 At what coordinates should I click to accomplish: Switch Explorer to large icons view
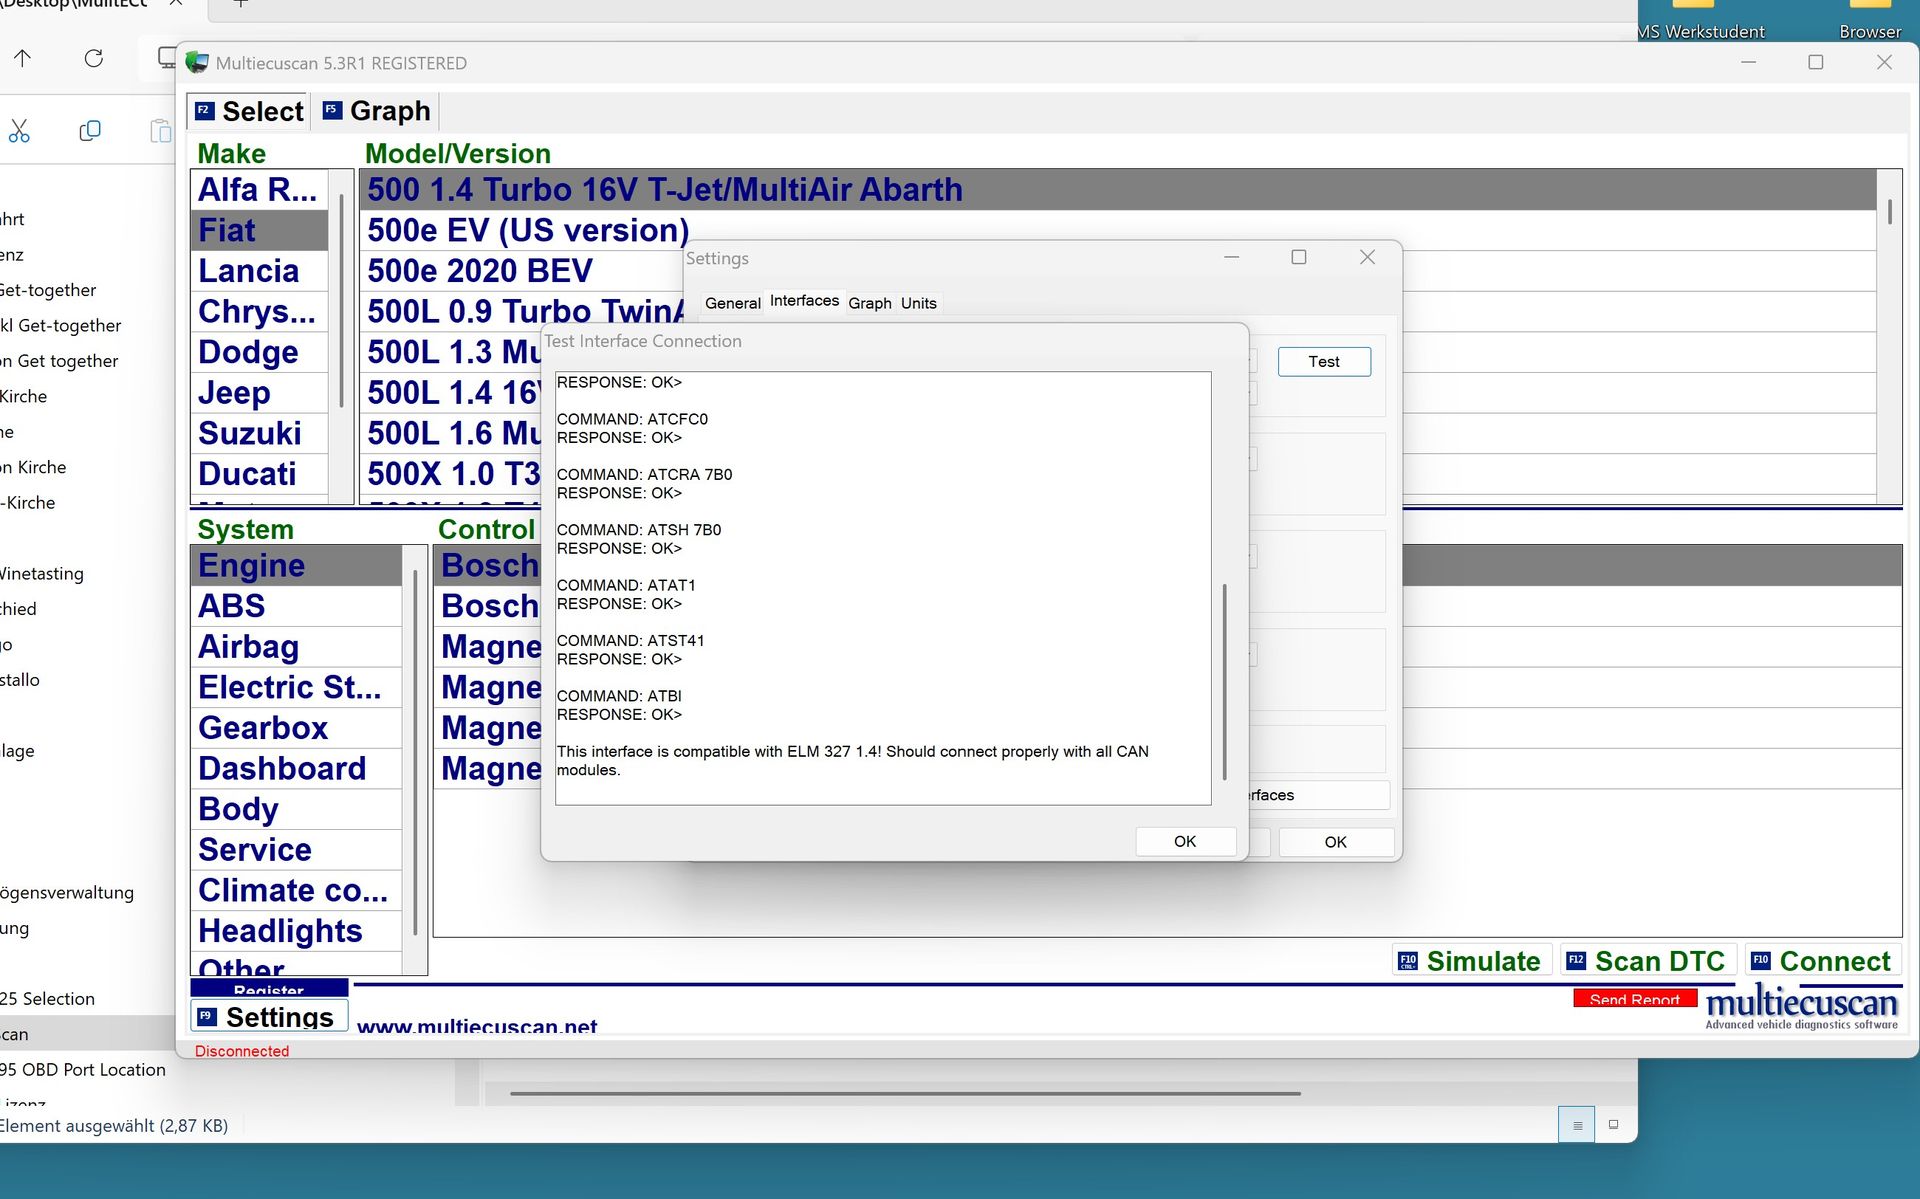pos(1613,1125)
